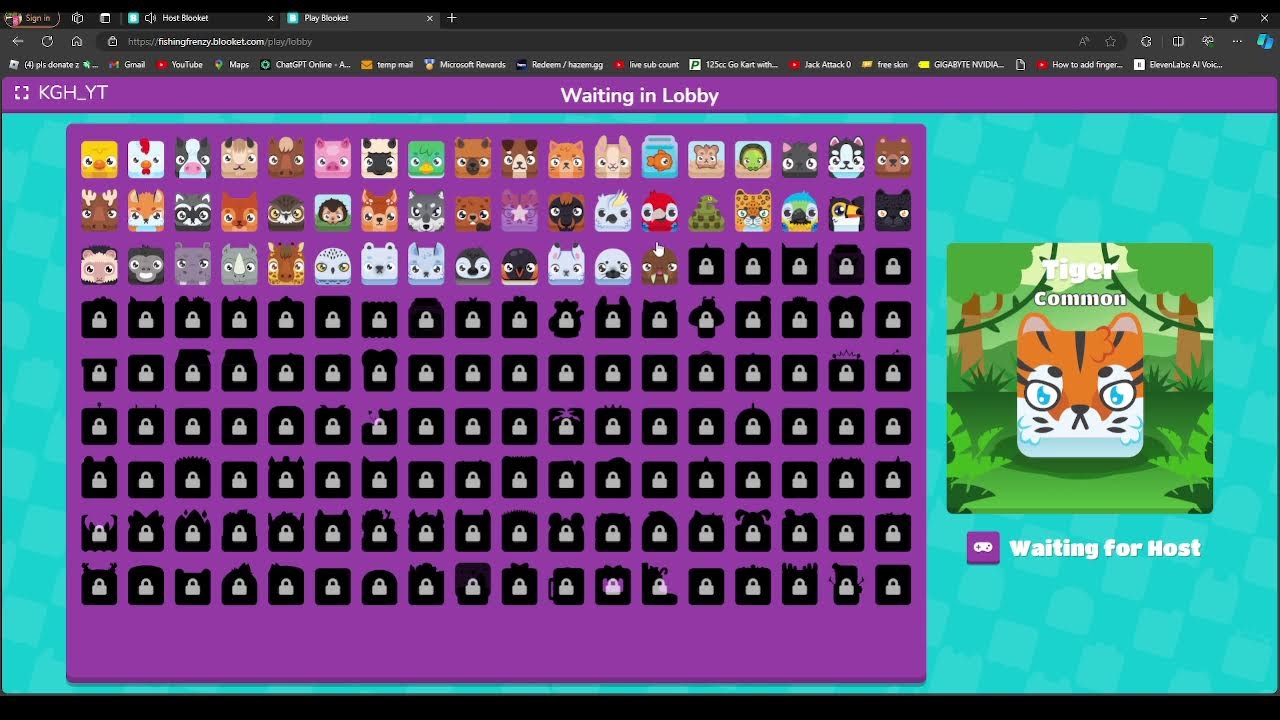Select the gray Wolf blook
This screenshot has width=1280, height=720.
(426, 212)
